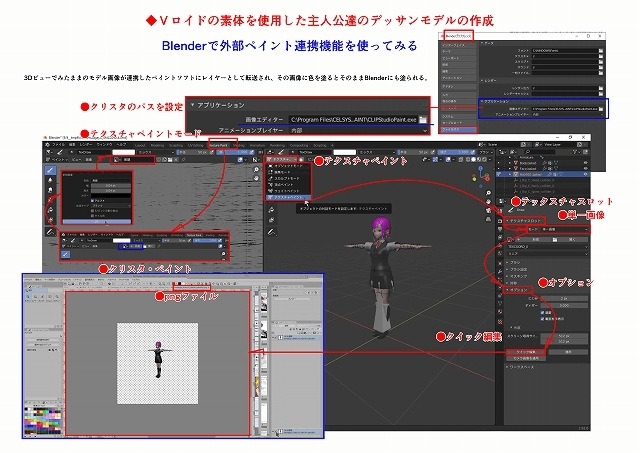Expand the Workspace panel in properties
Screen dimensions: 640x453
[x=521, y=367]
